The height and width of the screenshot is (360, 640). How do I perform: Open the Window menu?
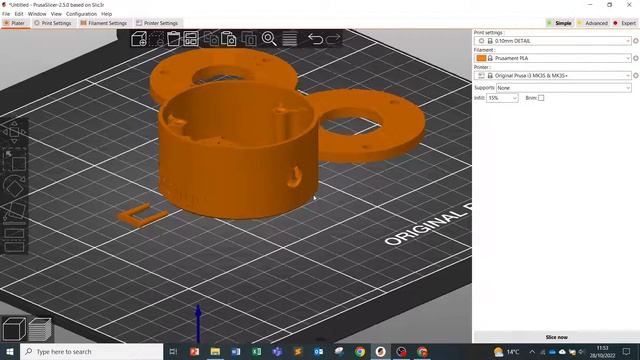[37, 14]
